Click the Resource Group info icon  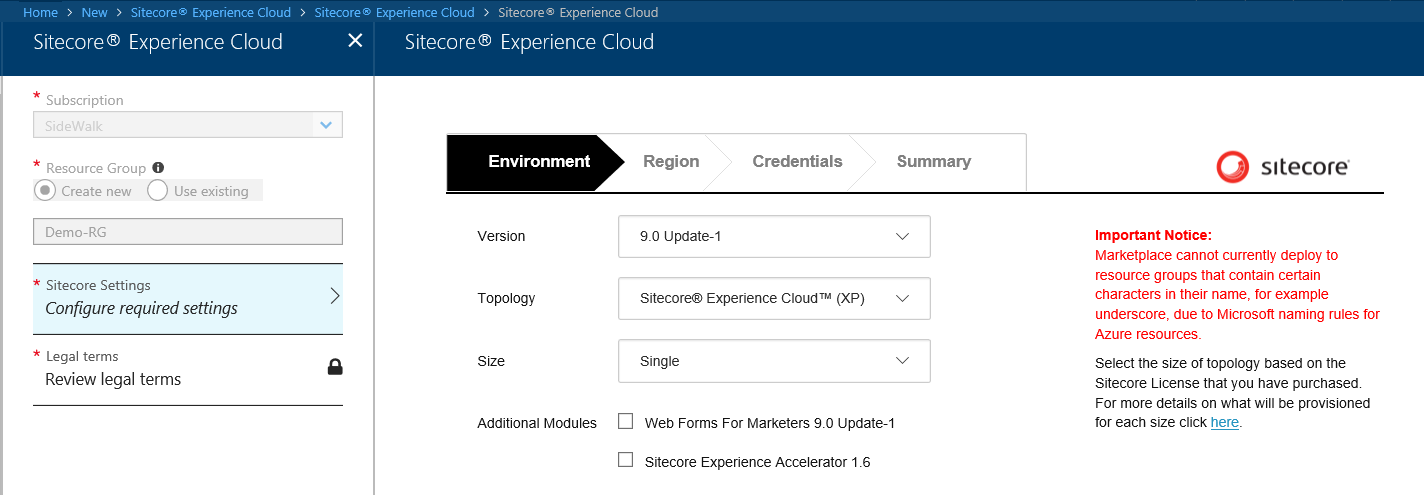(x=158, y=168)
